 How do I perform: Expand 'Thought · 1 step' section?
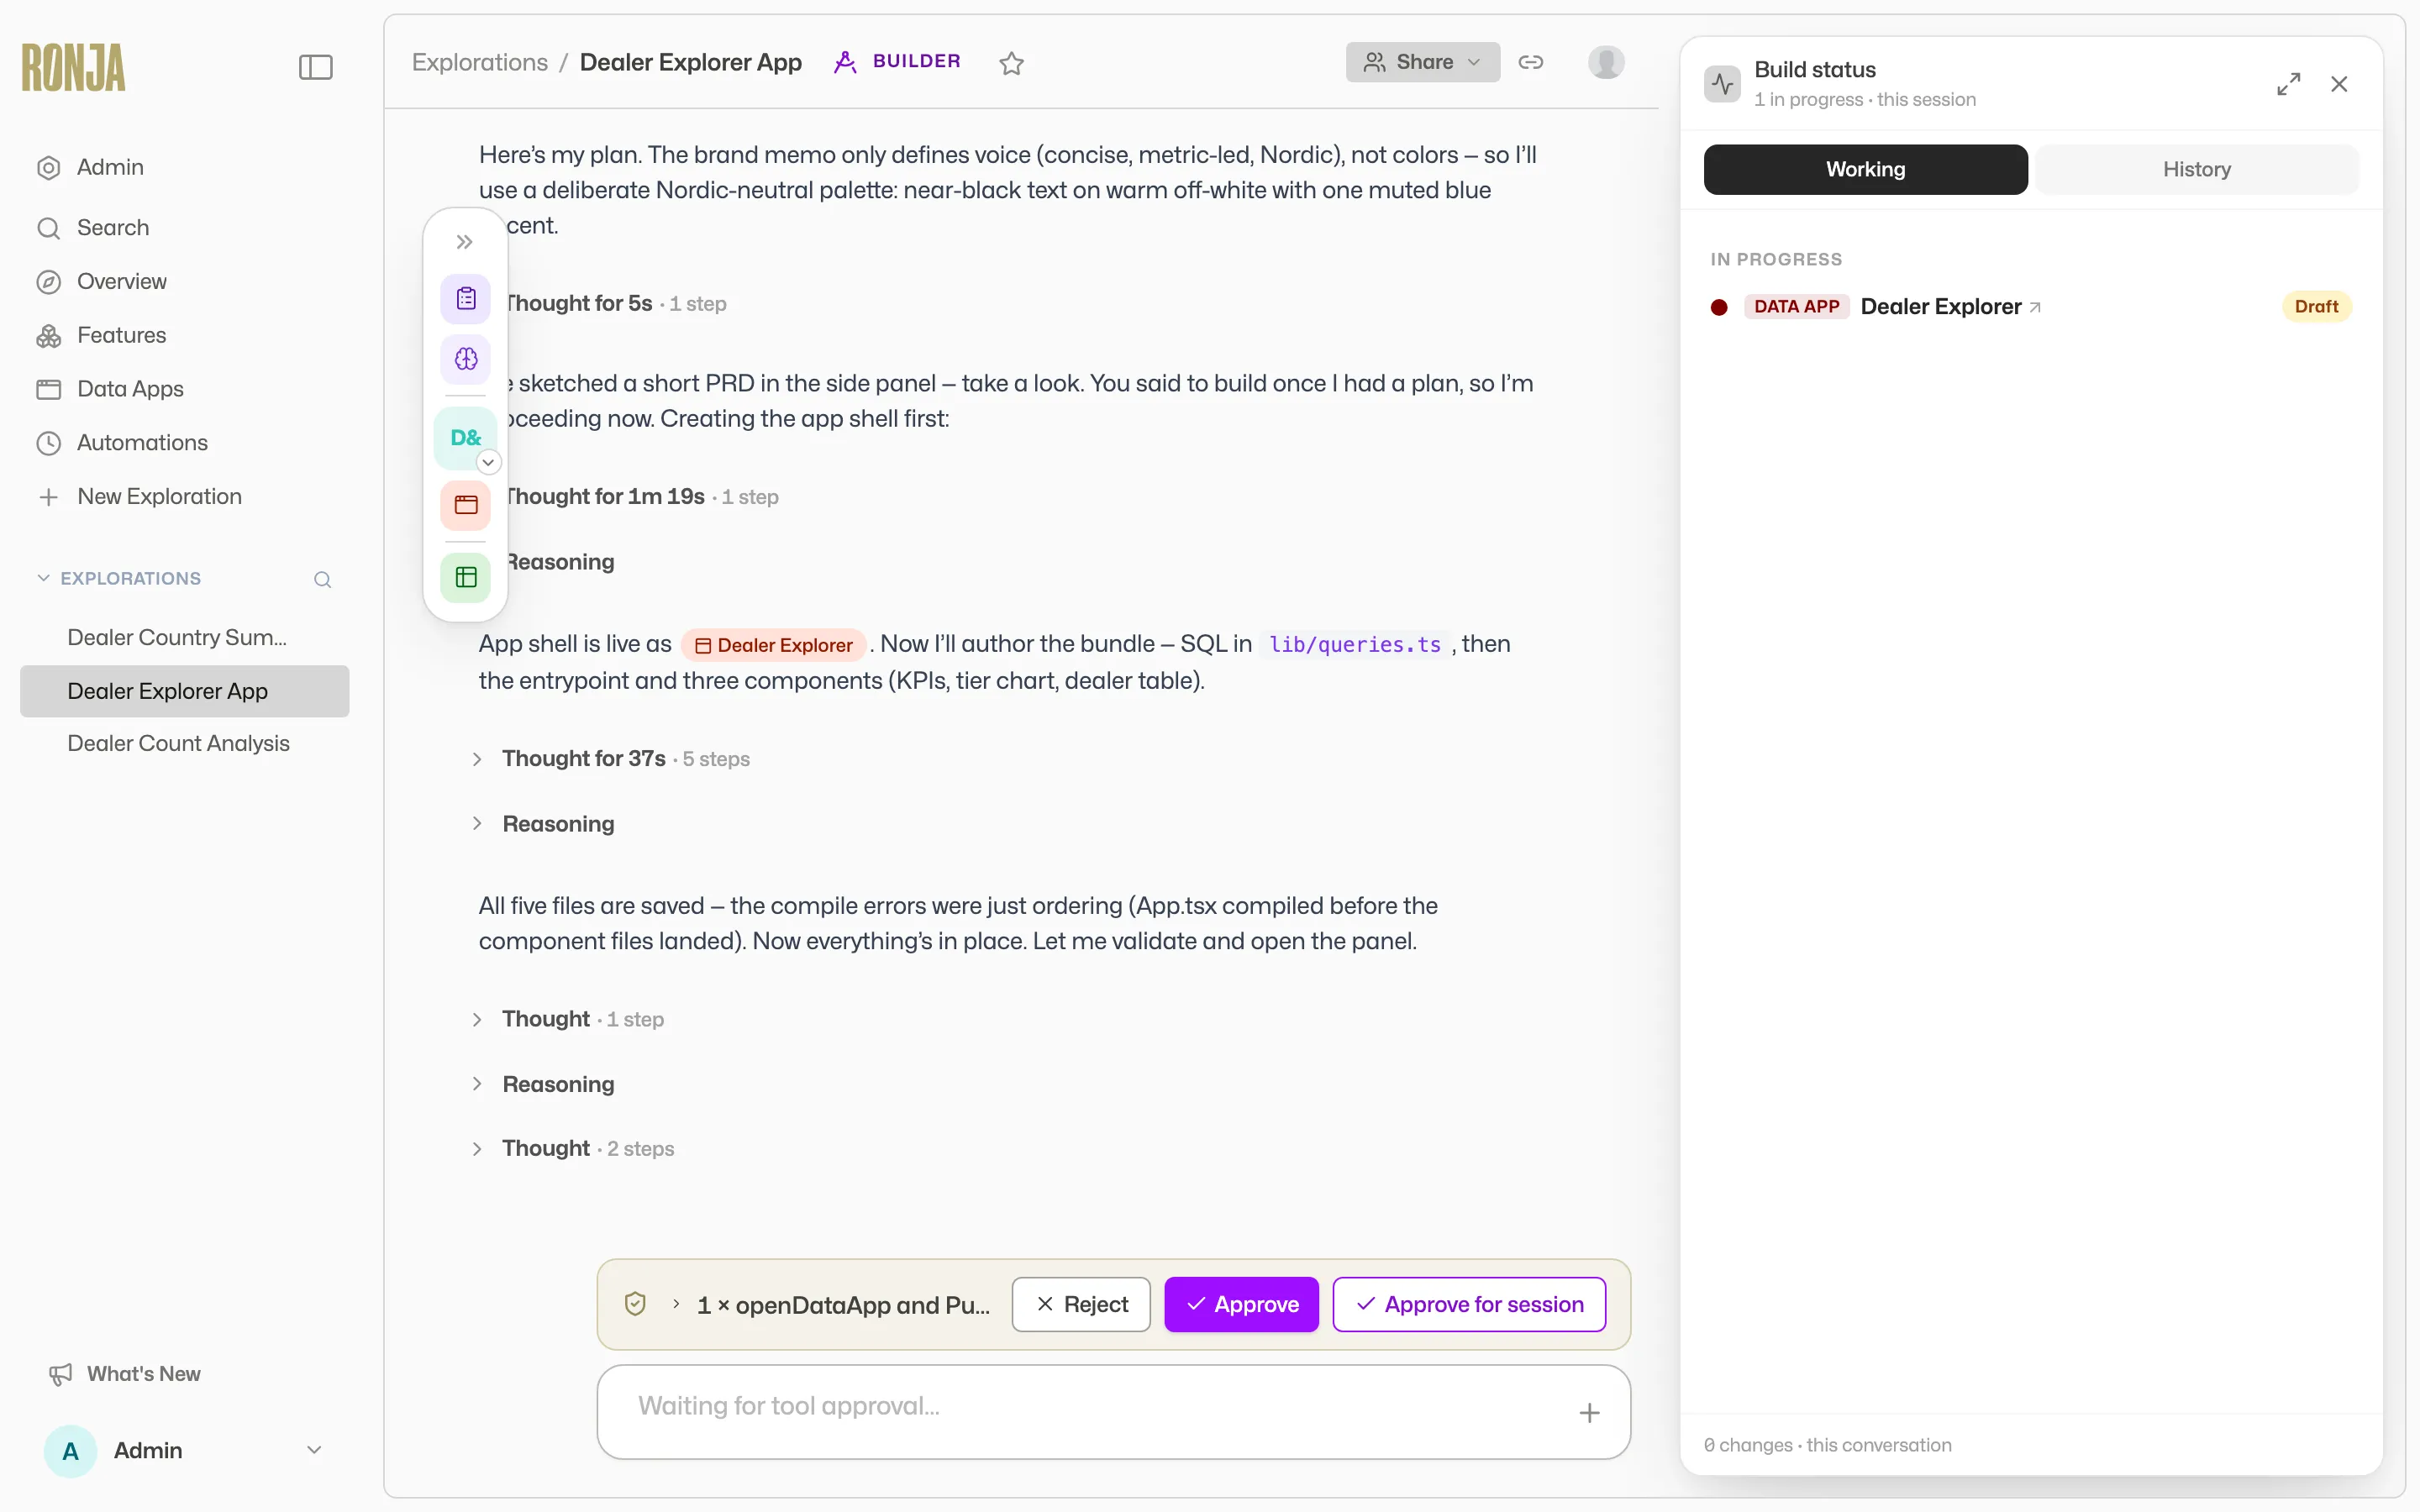click(568, 1019)
